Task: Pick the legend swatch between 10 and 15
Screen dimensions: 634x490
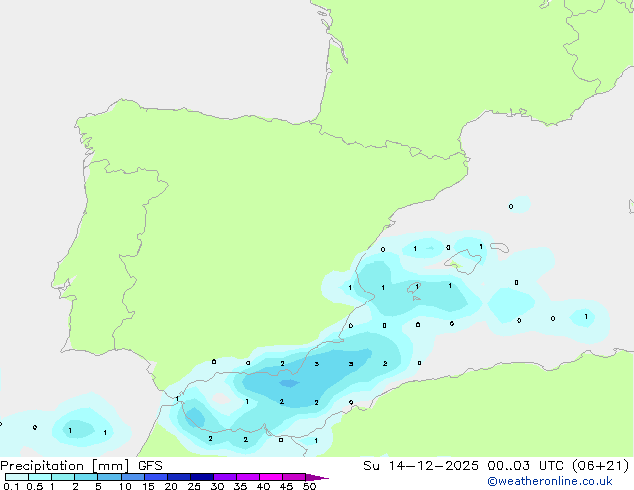Action: tap(132, 477)
